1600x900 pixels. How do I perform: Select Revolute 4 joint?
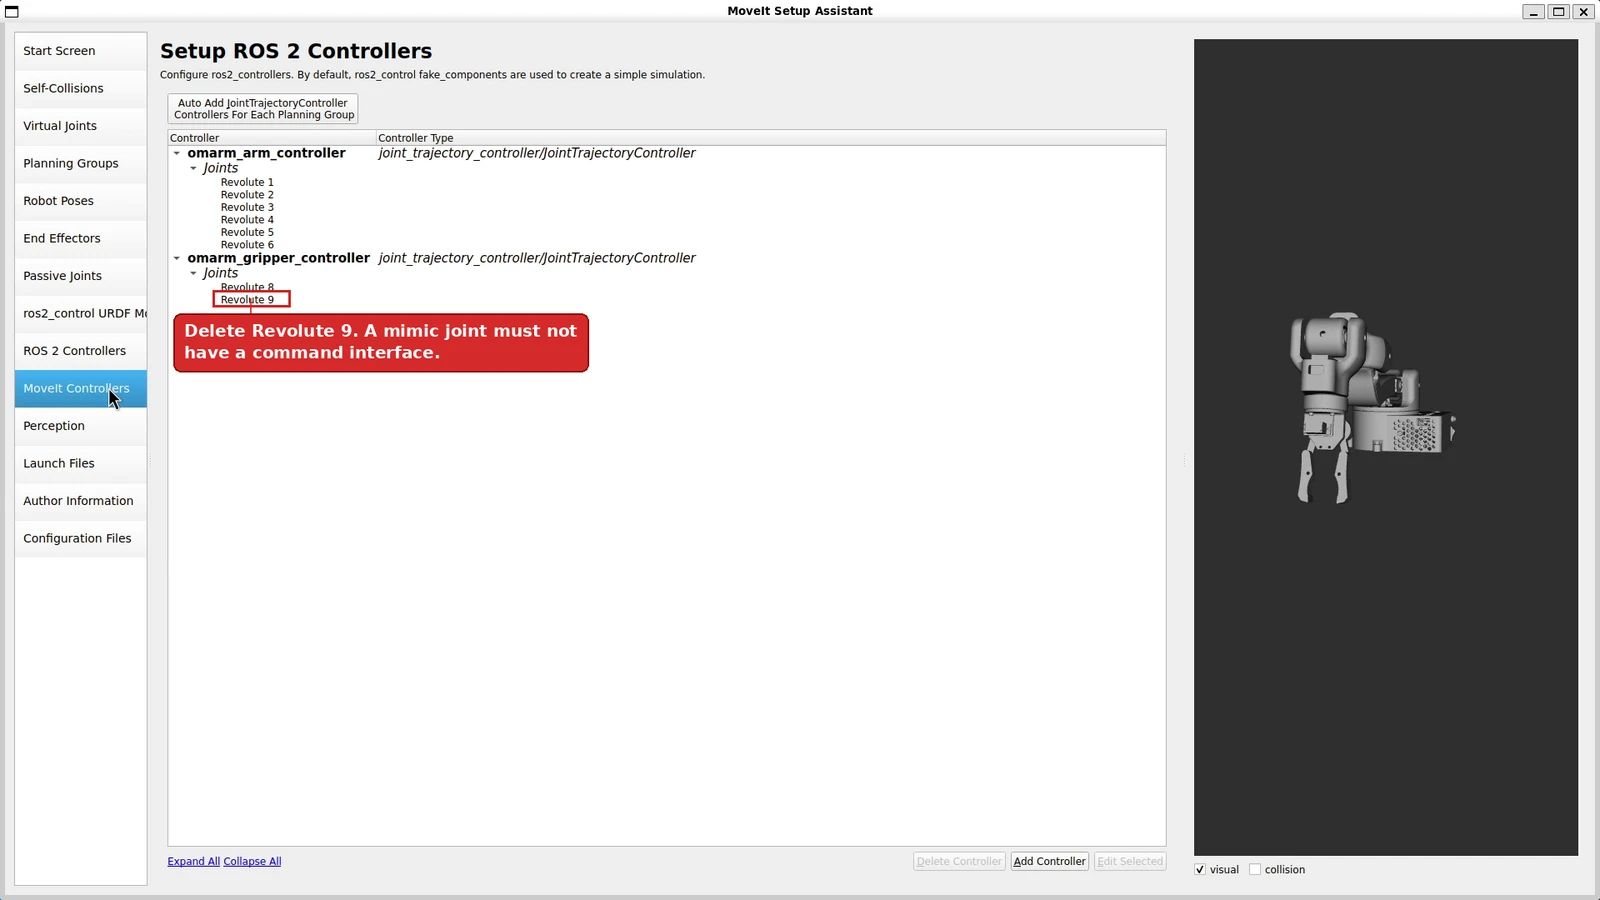247,220
